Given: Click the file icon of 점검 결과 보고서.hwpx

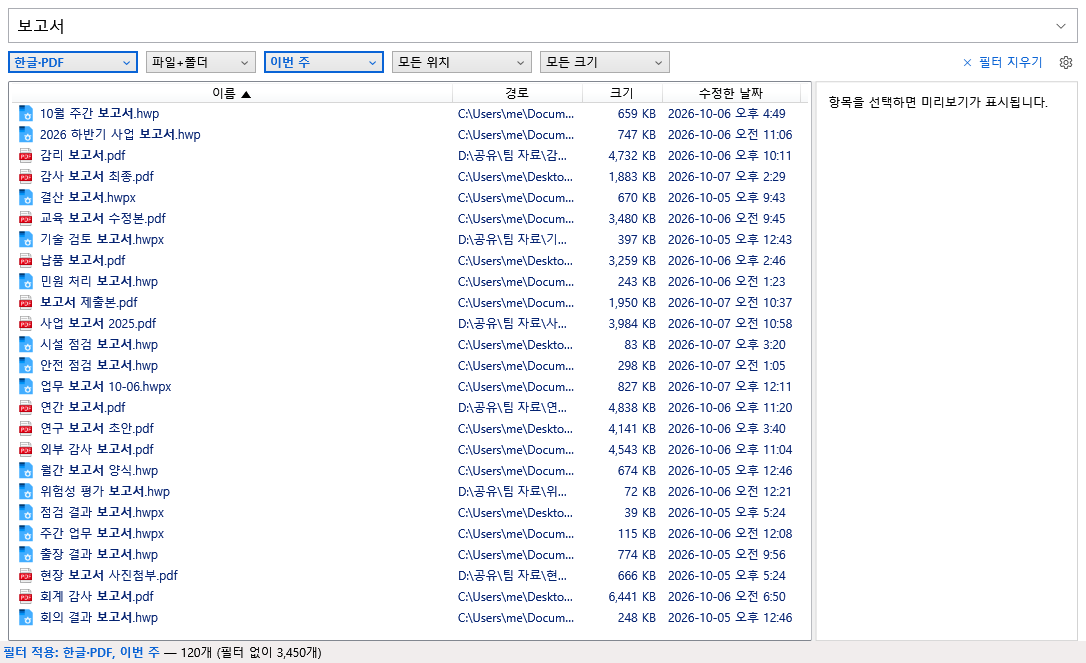Looking at the screenshot, I should tap(26, 513).
